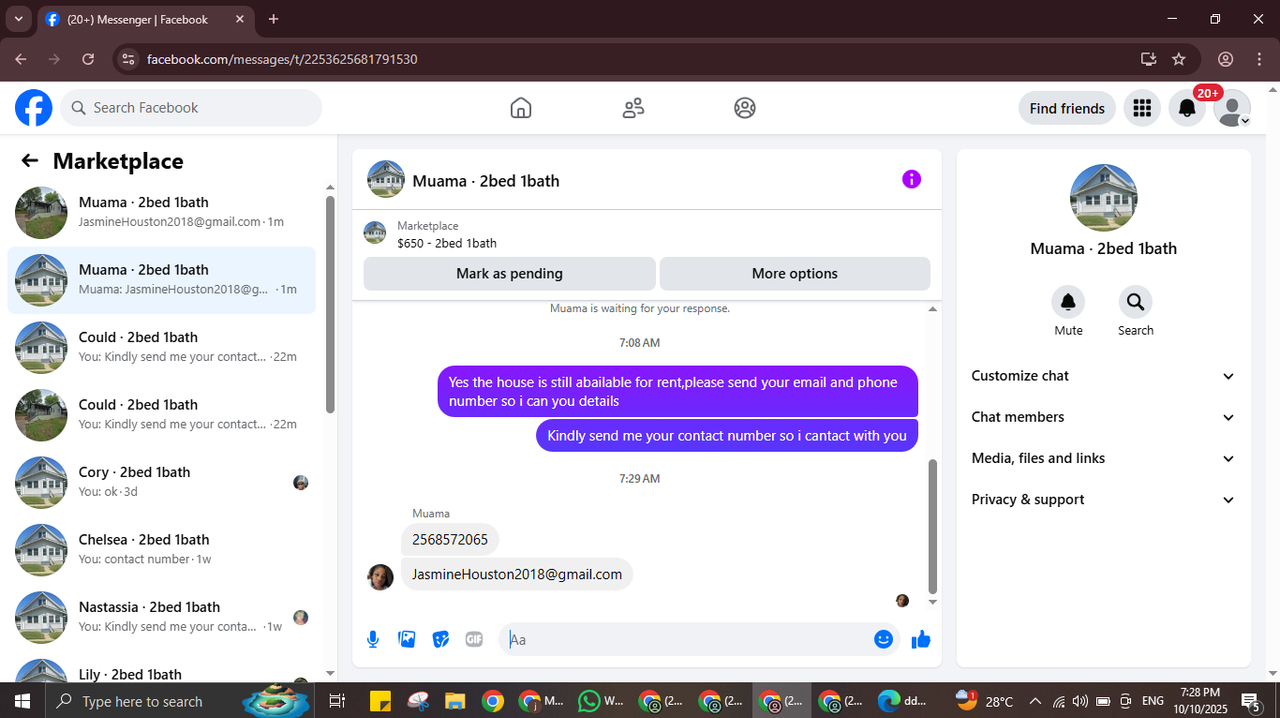Image resolution: width=1280 pixels, height=718 pixels.
Task: Click the chat list scrollbar down arrow
Action: [x=330, y=674]
